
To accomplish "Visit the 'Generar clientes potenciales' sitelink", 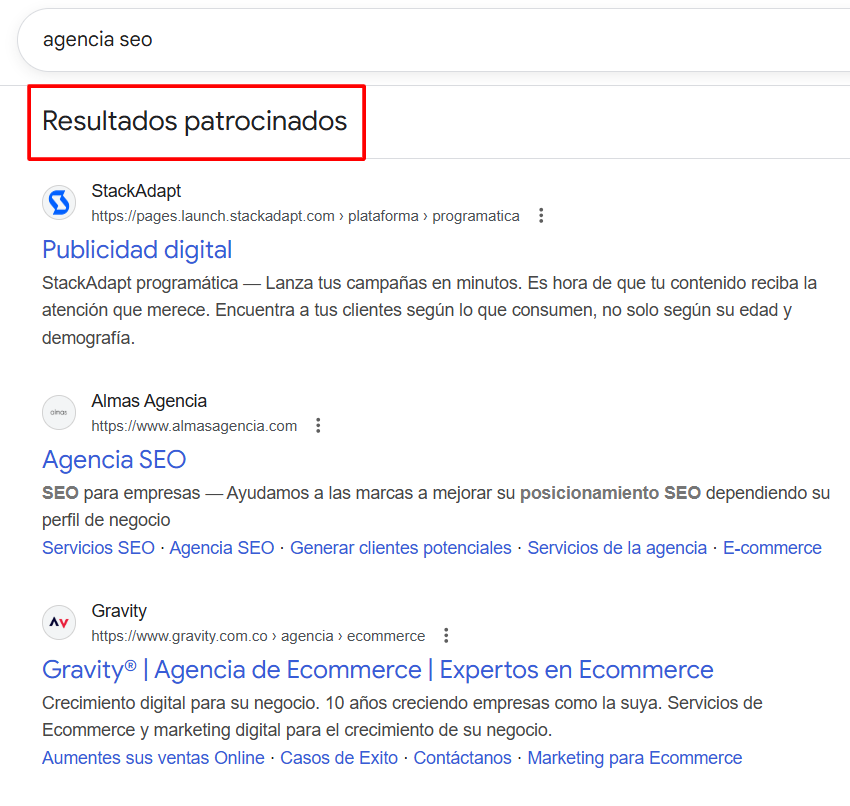I will tap(400, 548).
